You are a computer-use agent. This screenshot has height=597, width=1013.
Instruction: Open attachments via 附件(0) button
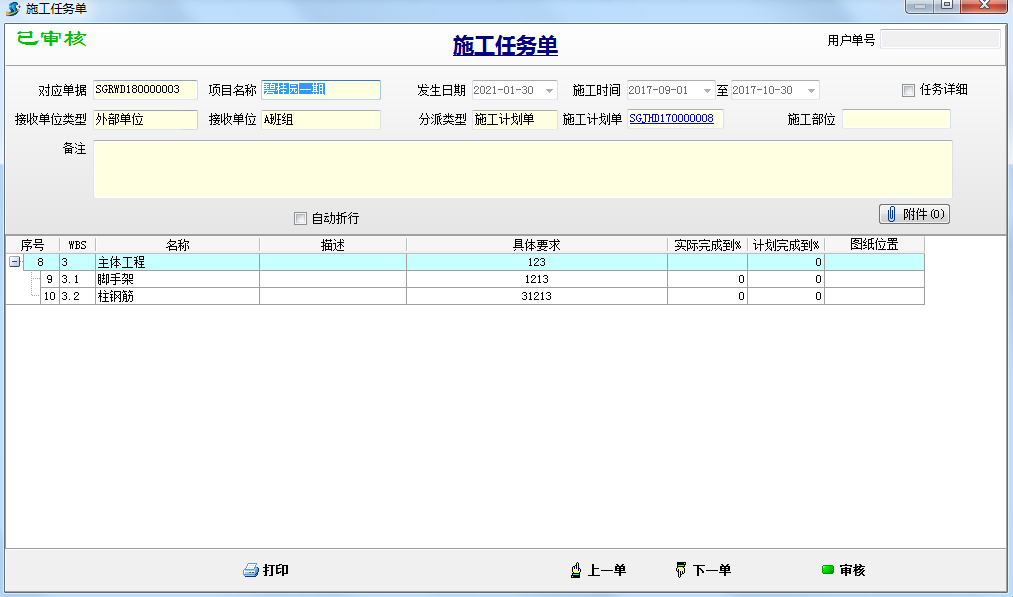(913, 213)
